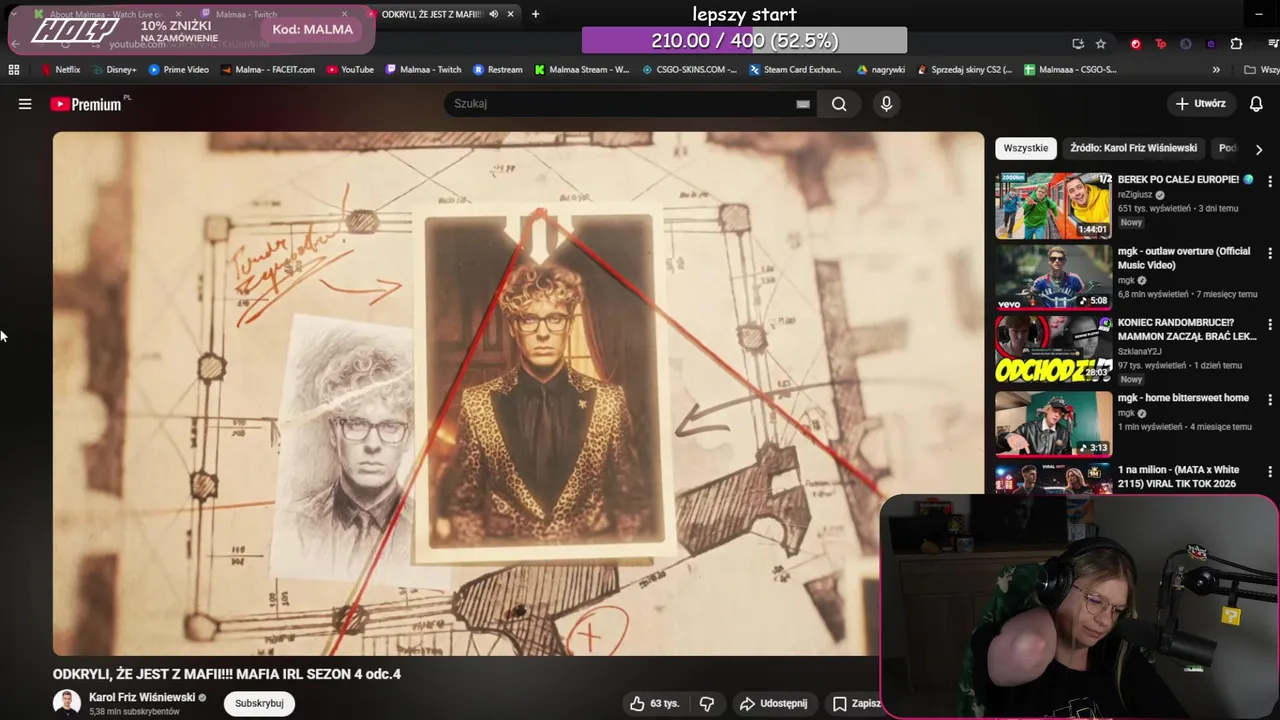Click the red Tp extension icon
This screenshot has height=720, width=1280.
coord(1160,44)
